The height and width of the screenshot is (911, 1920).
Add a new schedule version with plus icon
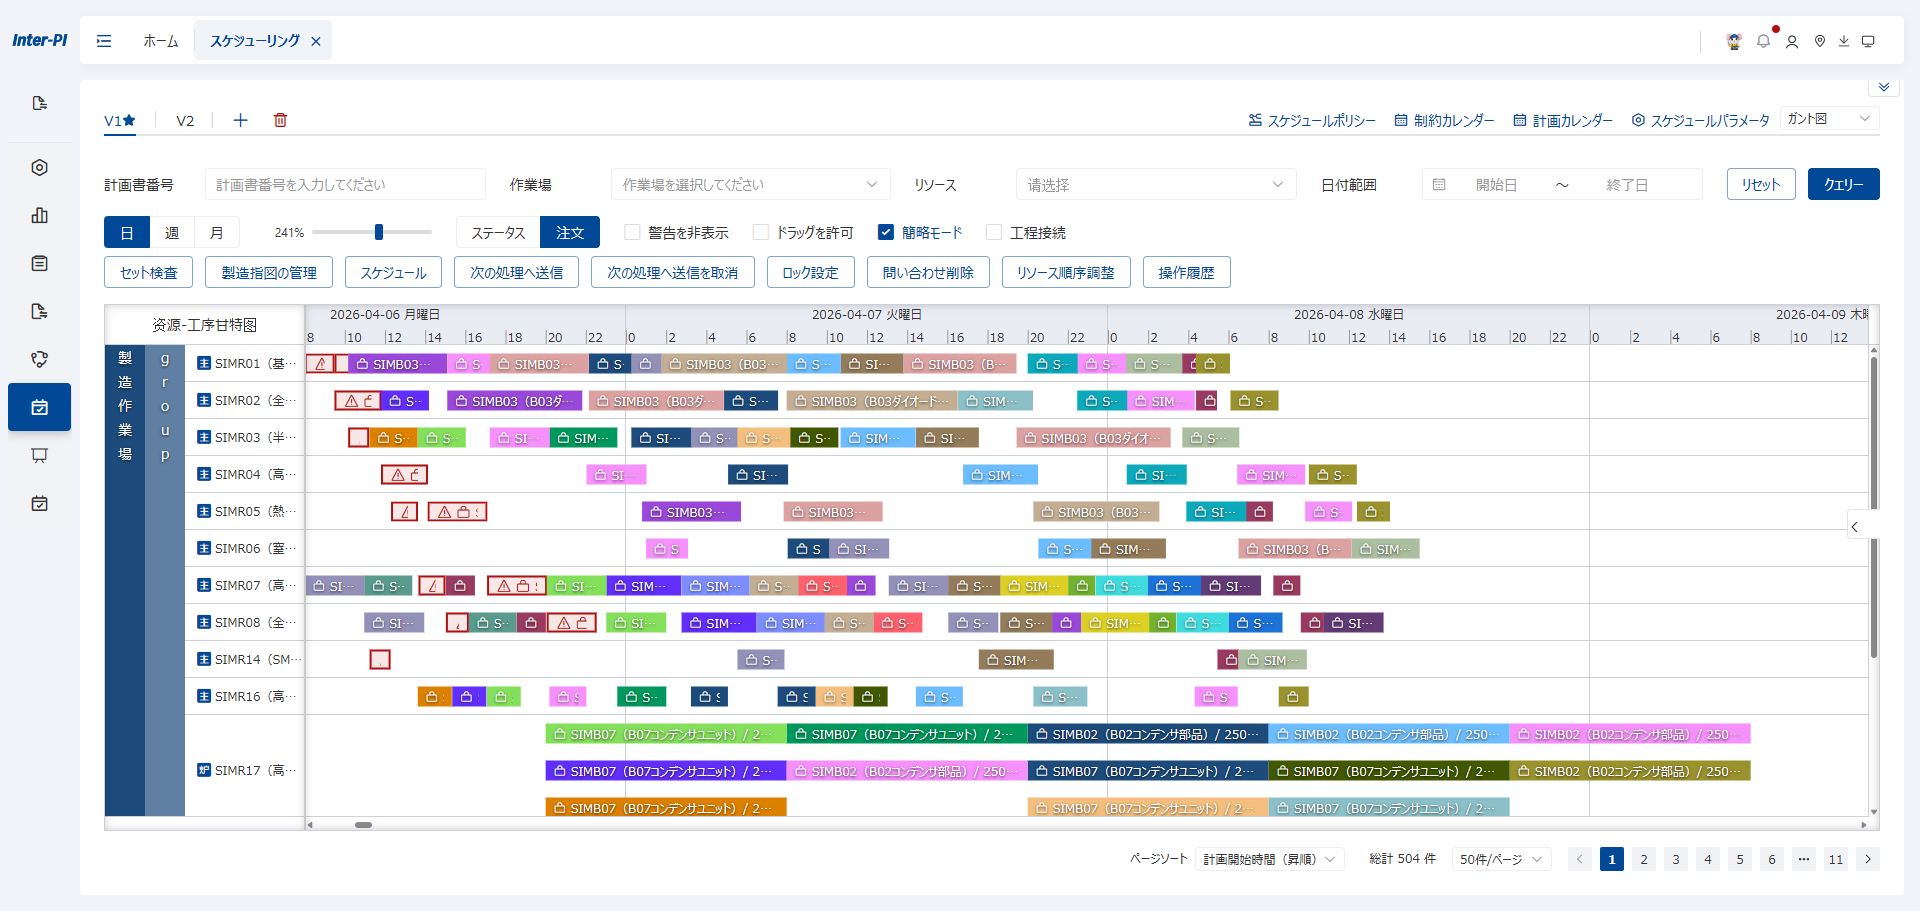point(240,120)
